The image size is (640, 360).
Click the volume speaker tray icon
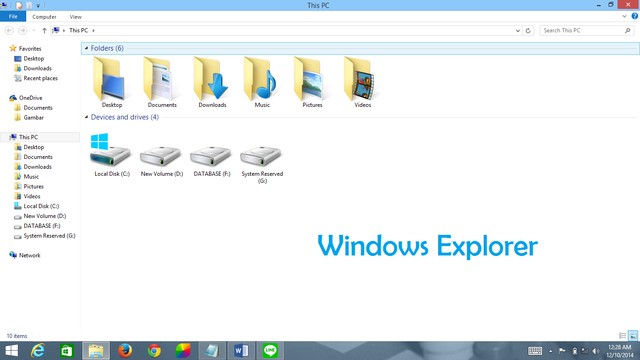(596, 351)
